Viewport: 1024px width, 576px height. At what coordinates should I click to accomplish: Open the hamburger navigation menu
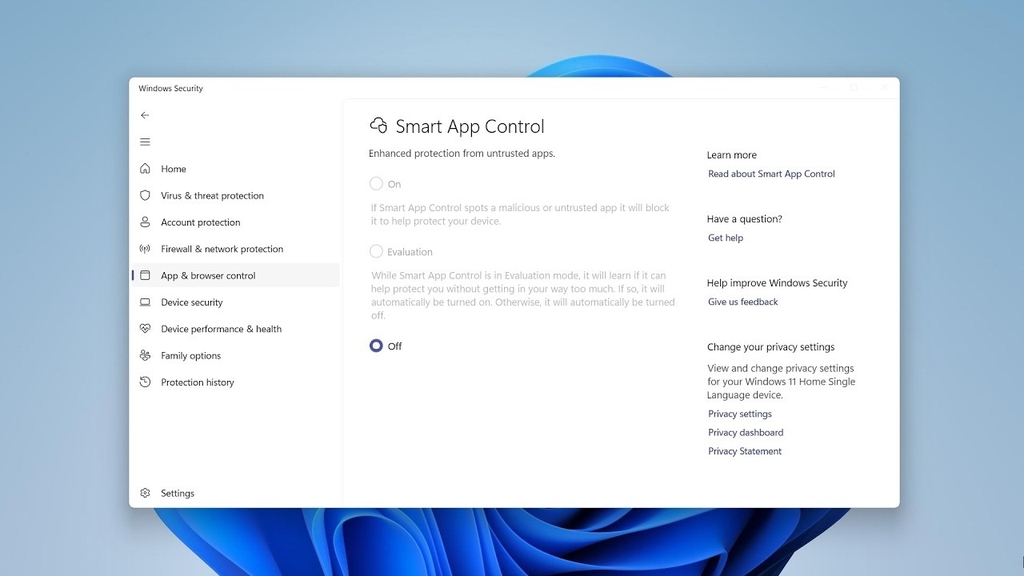(x=145, y=142)
